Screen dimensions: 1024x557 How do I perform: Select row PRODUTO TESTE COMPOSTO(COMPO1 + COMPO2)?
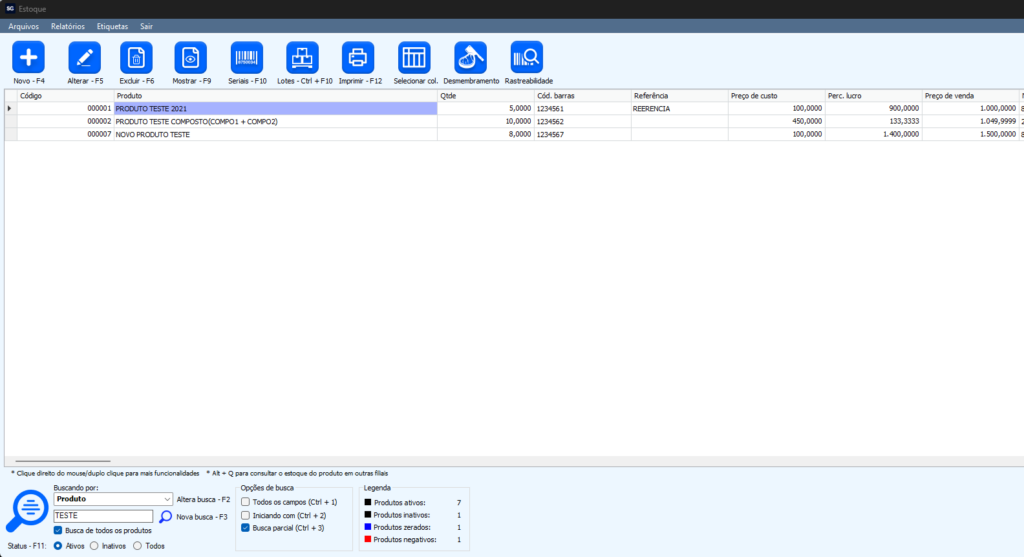point(276,121)
